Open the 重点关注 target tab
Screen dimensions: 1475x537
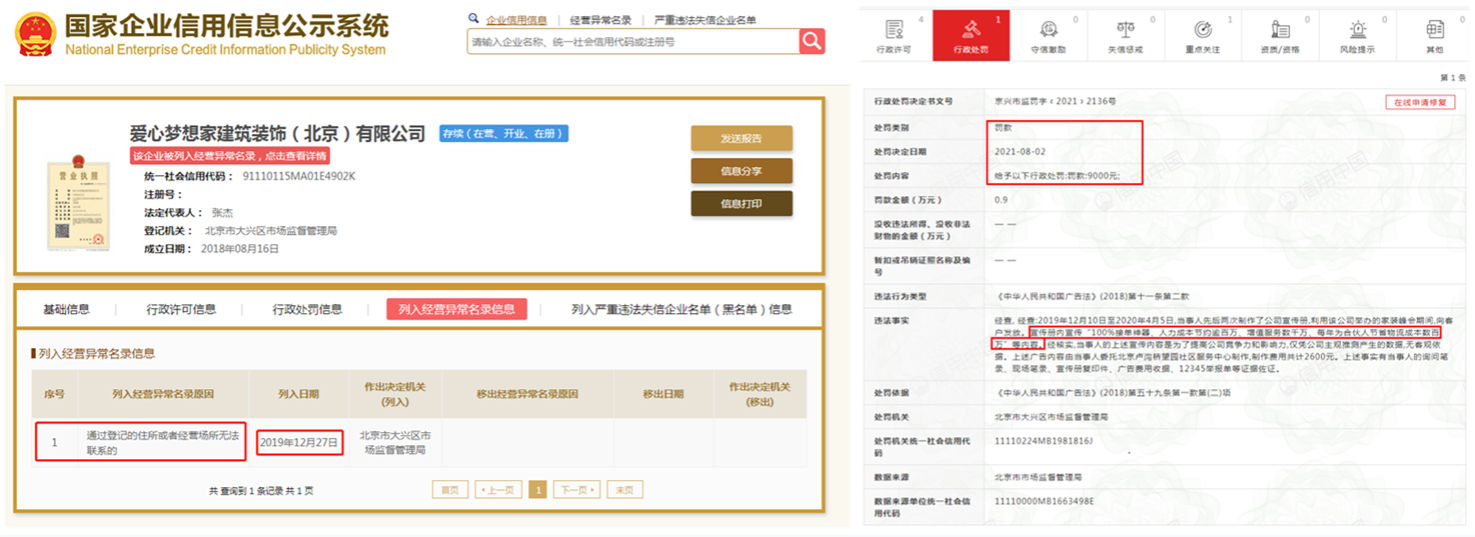(x=1203, y=36)
